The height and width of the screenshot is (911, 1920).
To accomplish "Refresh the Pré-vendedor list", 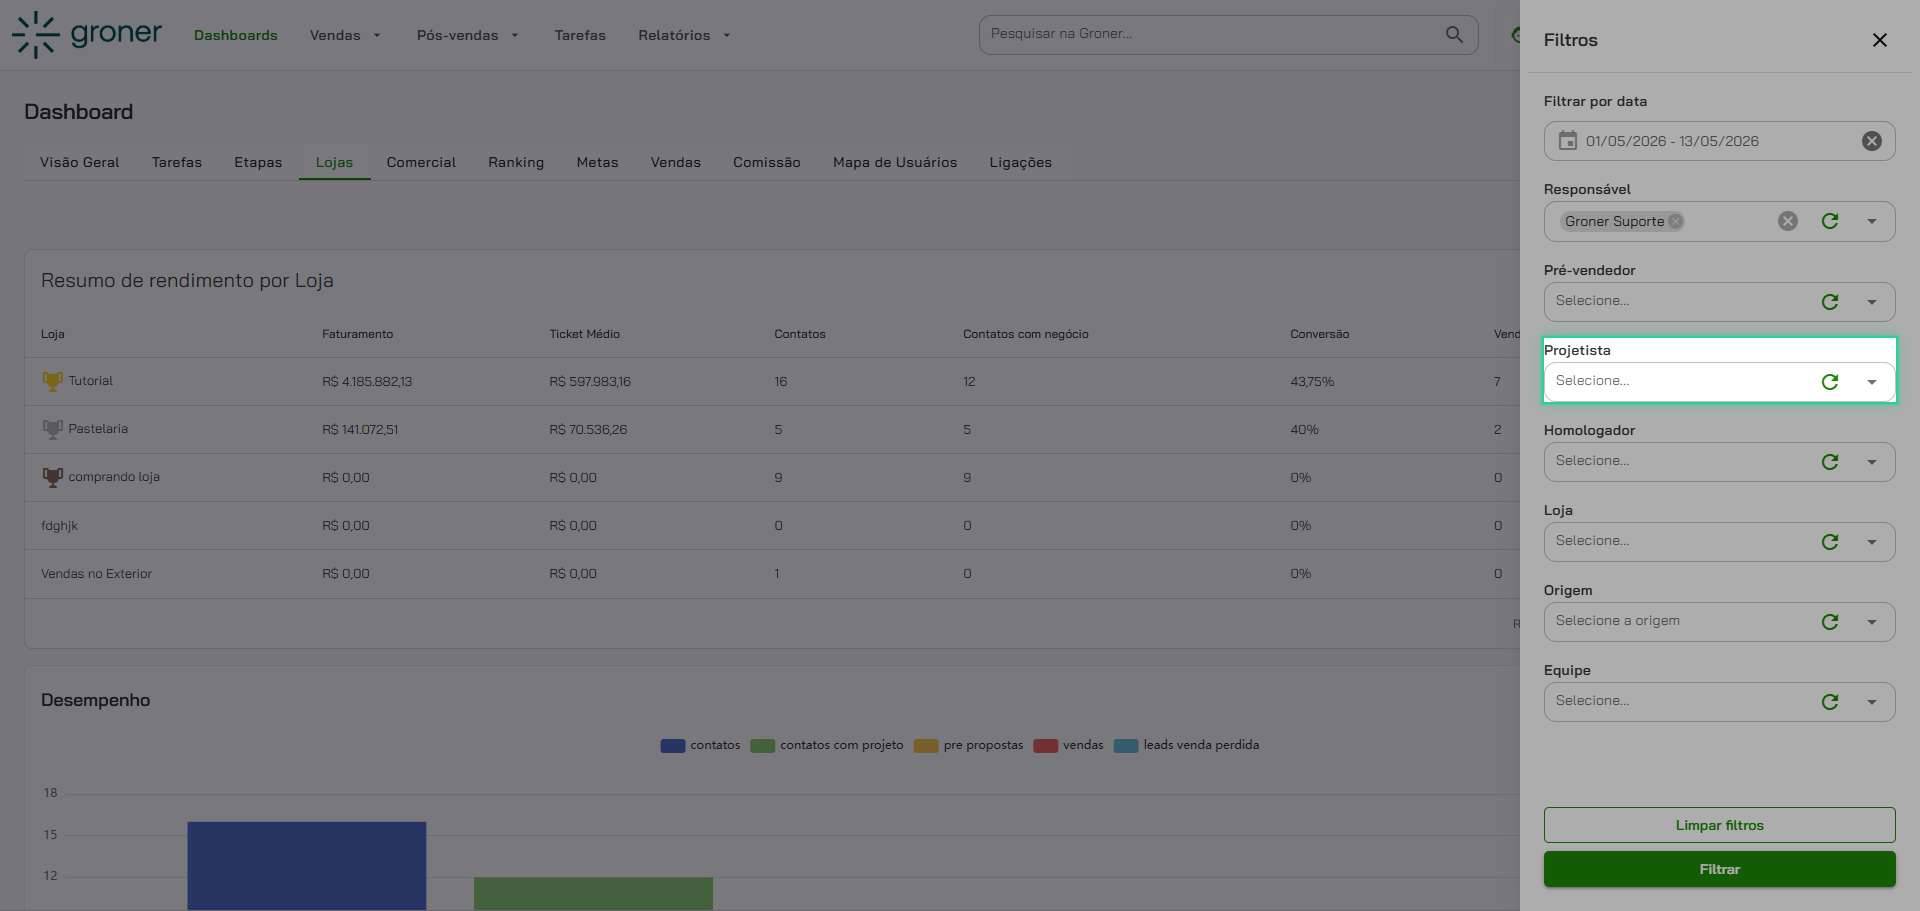I will click(1829, 301).
